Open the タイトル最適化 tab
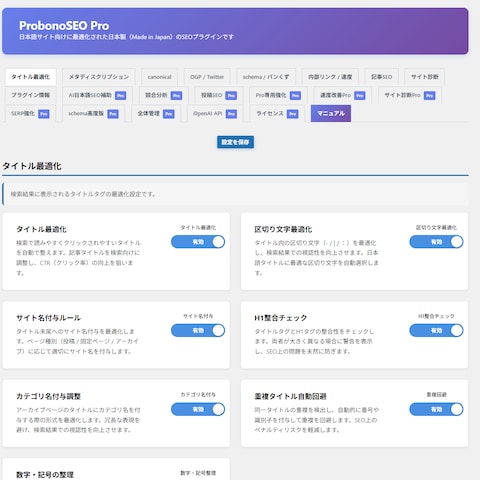Viewport: 480px width, 480px height. (x=30, y=77)
